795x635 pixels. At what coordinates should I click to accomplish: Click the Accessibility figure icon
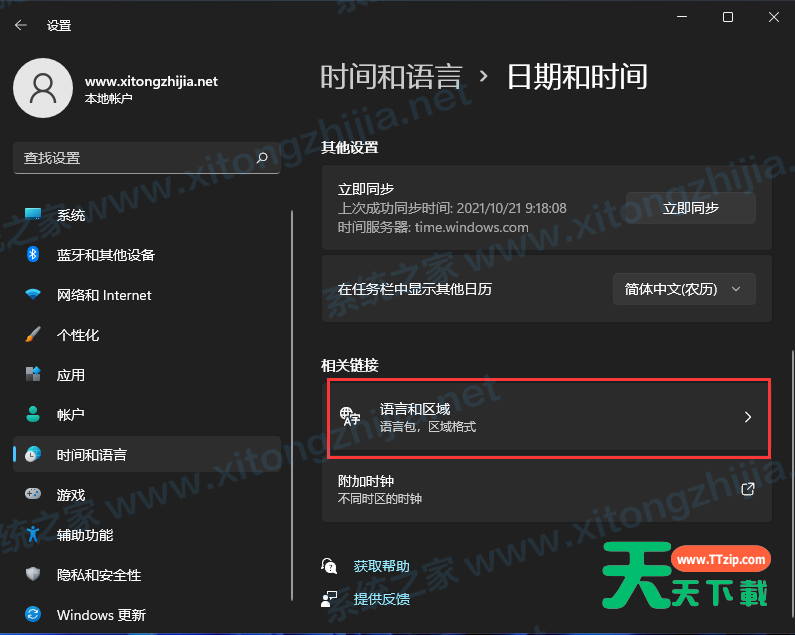pyautogui.click(x=33, y=534)
